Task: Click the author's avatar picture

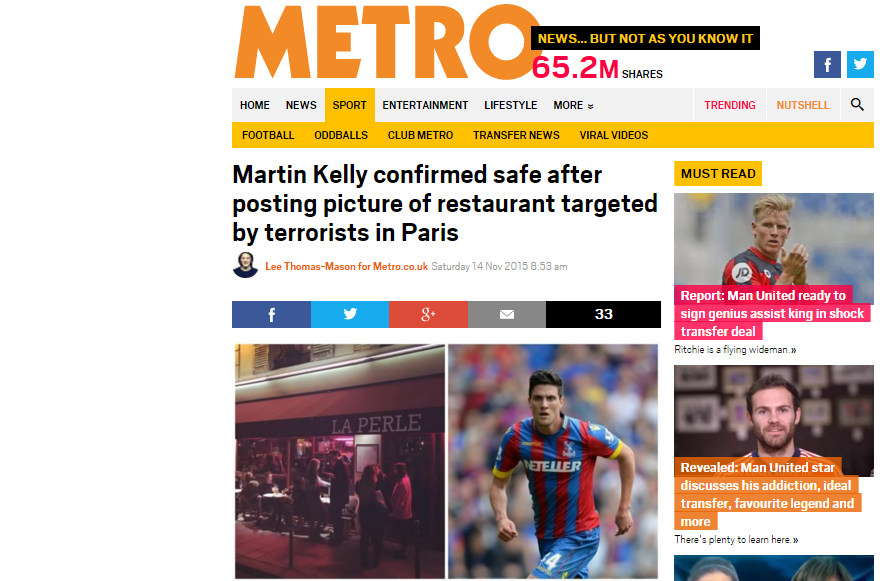Action: (x=245, y=265)
